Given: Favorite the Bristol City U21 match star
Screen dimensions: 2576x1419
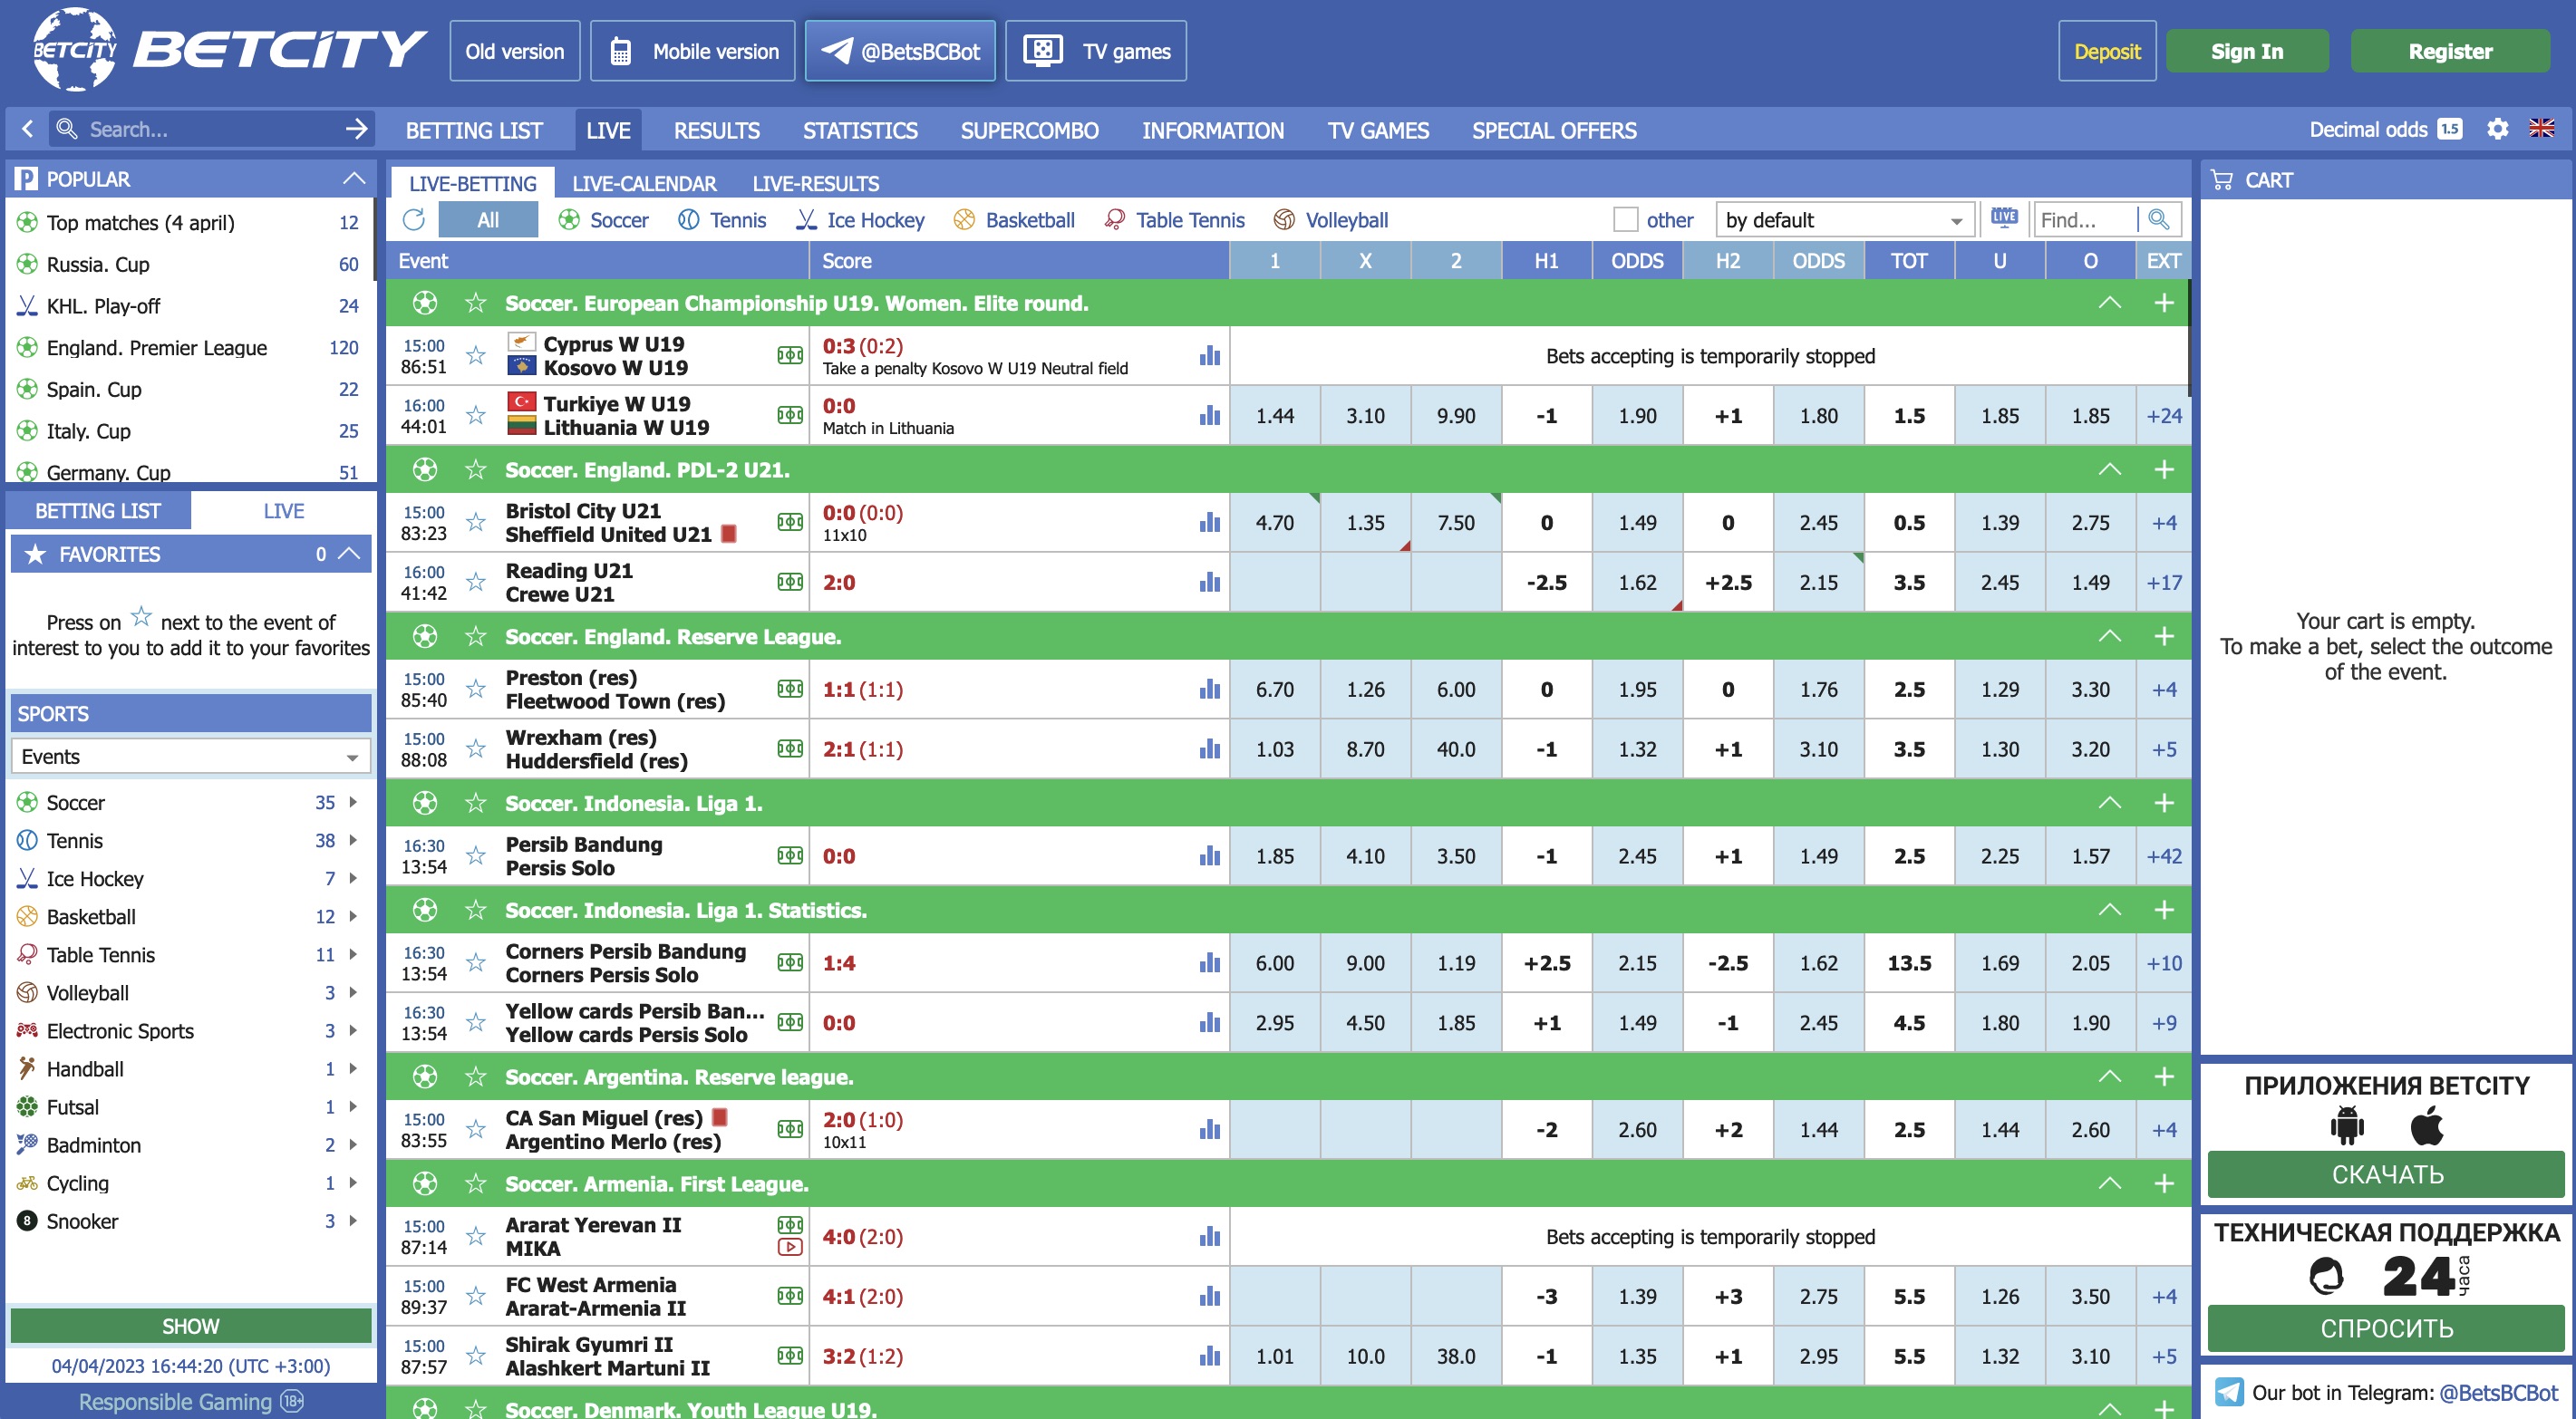Looking at the screenshot, I should [x=476, y=522].
